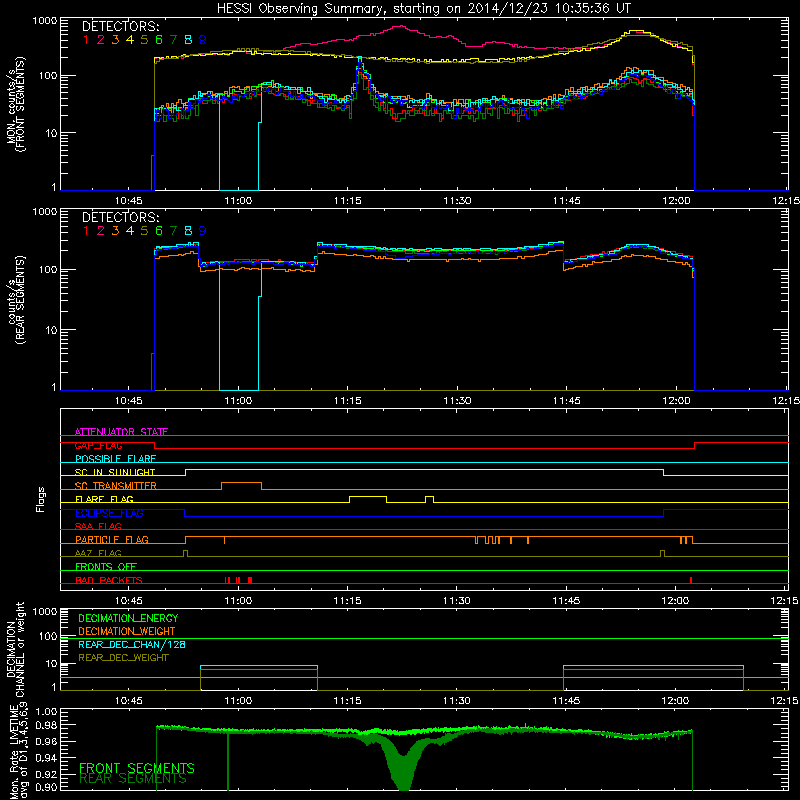Click DETECTORS: label in front segments plot
Image resolution: width=800 pixels, height=800 pixels.
pyautogui.click(x=120, y=26)
